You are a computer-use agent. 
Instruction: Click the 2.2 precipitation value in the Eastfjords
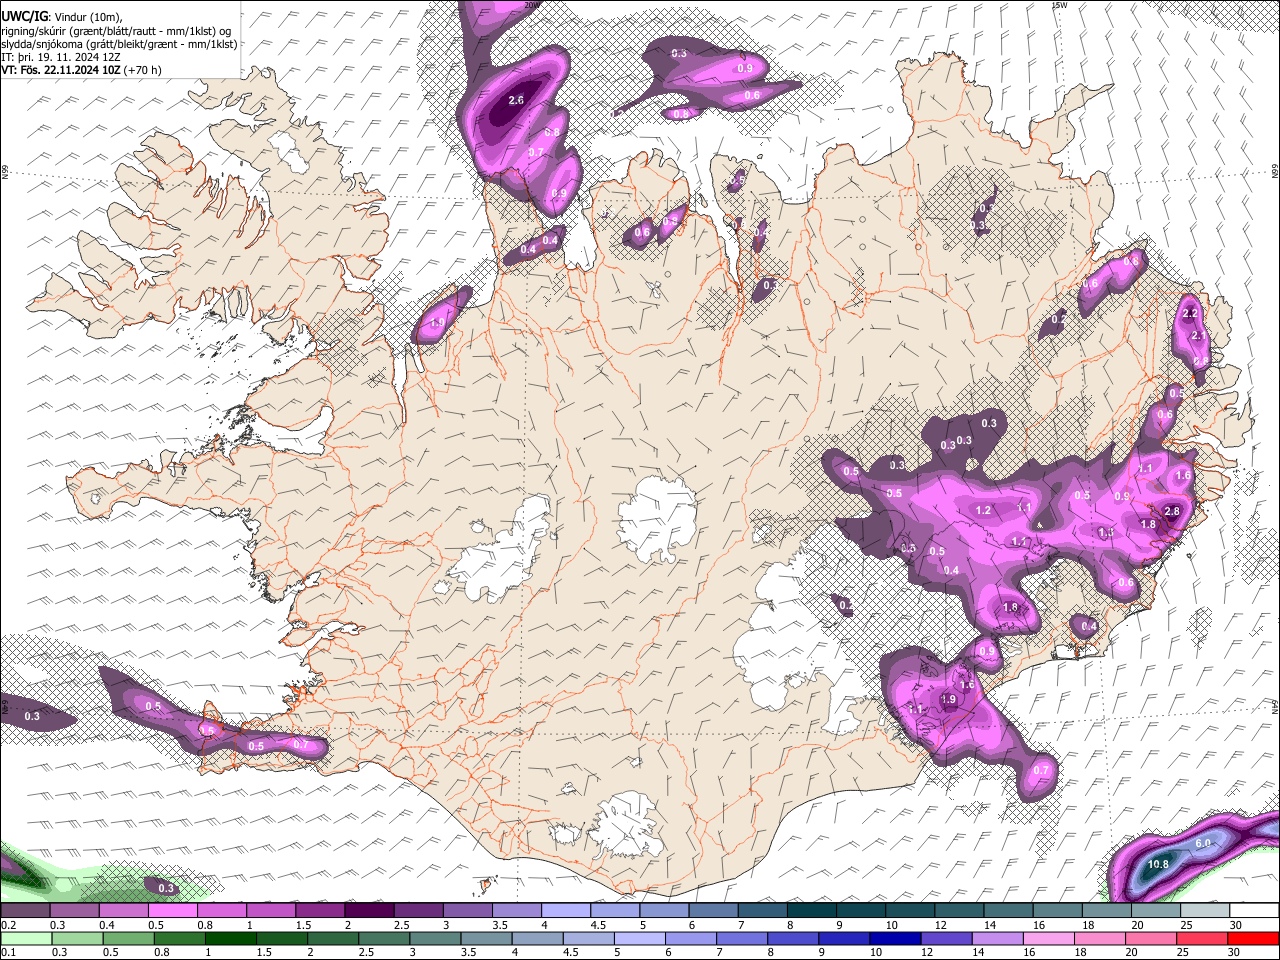pos(1190,313)
